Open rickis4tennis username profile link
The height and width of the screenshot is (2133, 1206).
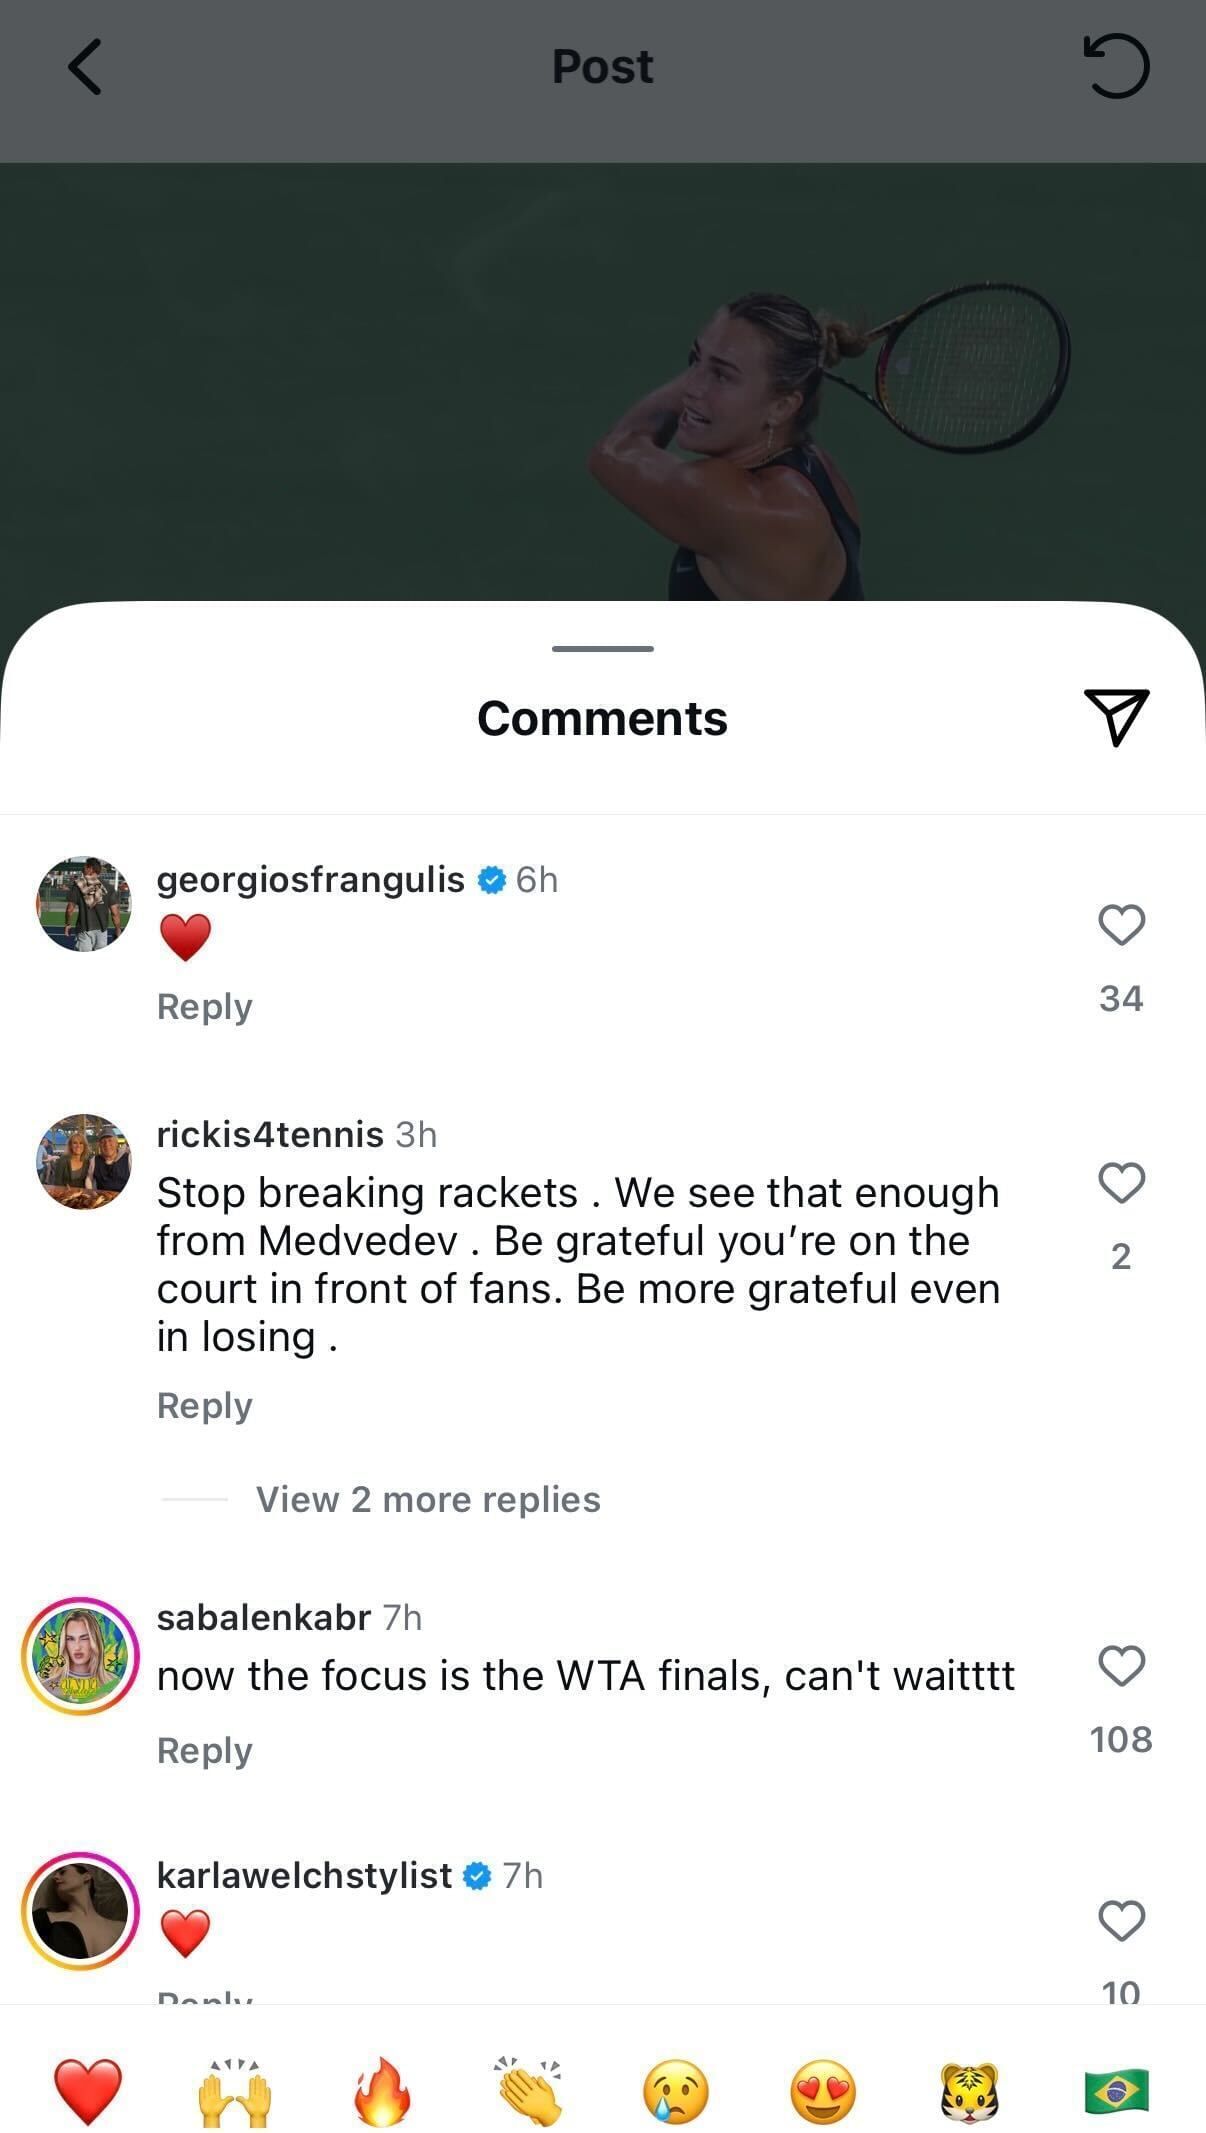pyautogui.click(x=270, y=1134)
